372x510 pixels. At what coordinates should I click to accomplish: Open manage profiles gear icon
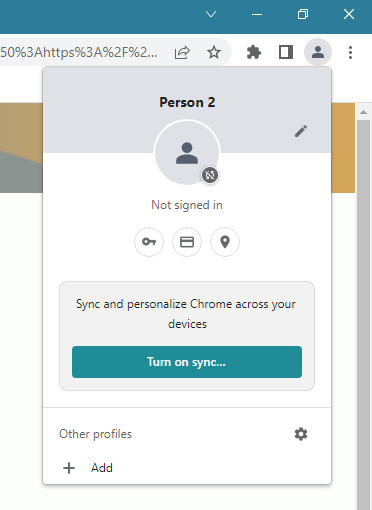tap(301, 434)
